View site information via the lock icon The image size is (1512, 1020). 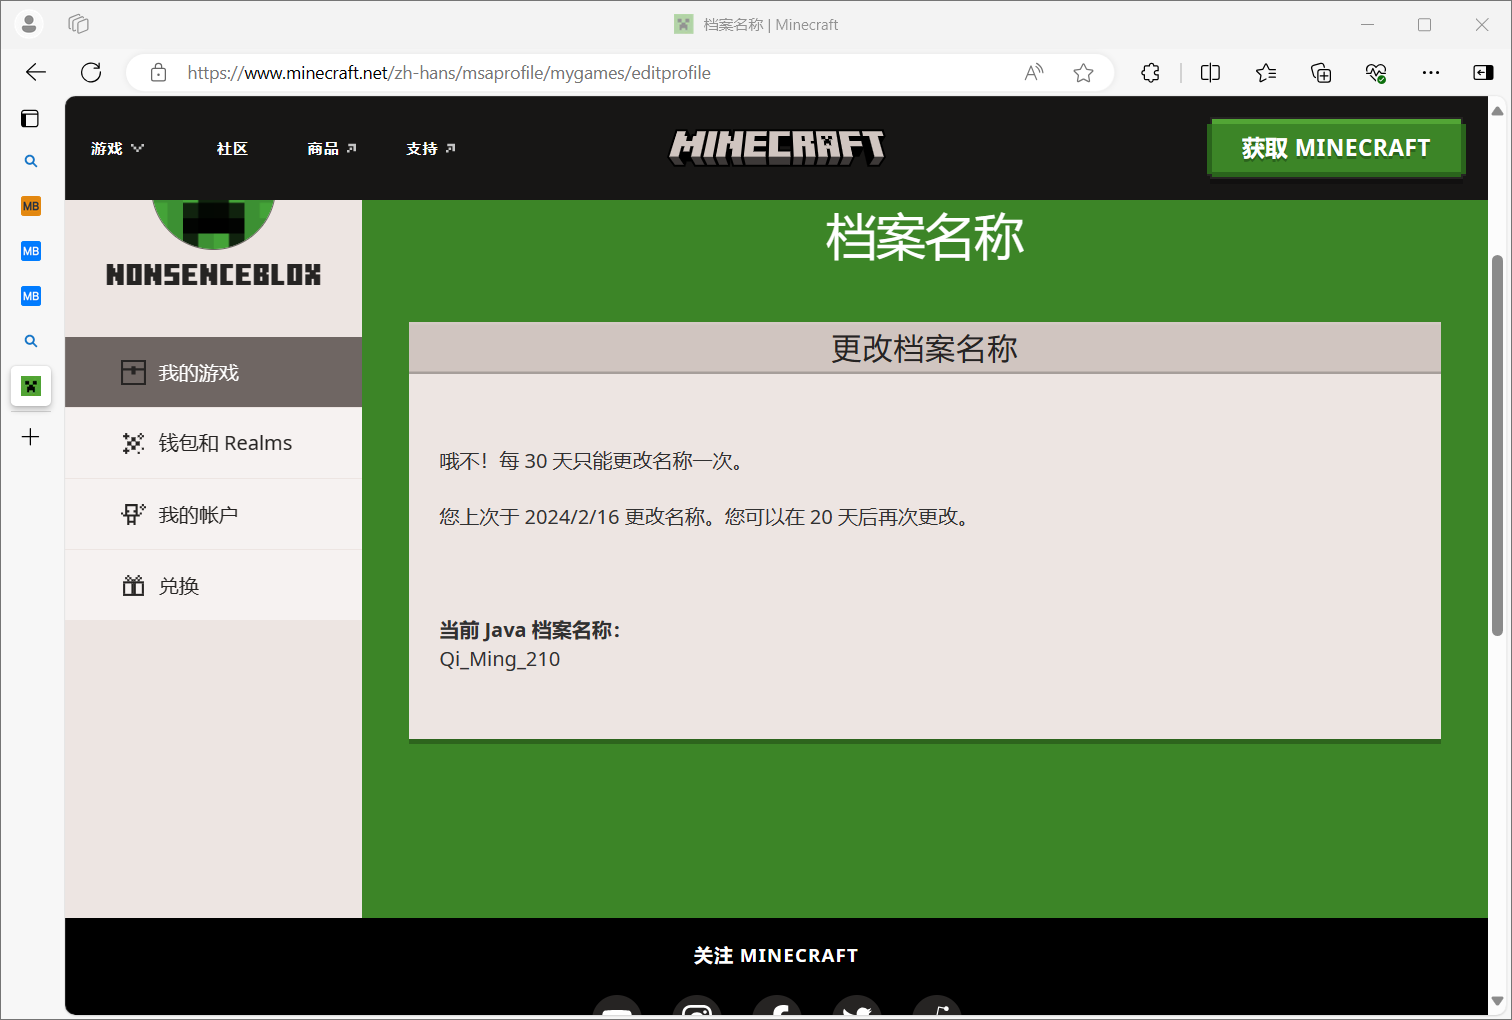(x=158, y=72)
